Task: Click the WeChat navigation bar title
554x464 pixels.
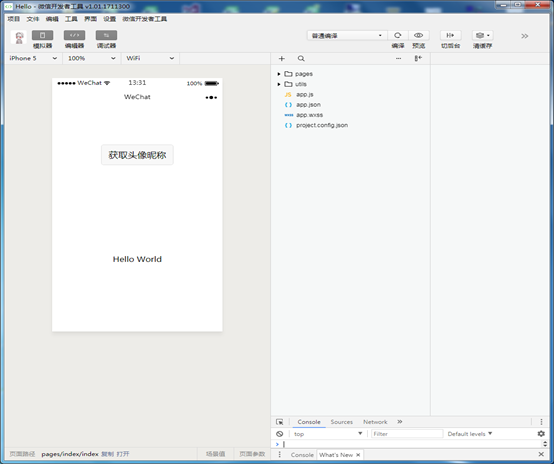Action: tap(137, 97)
